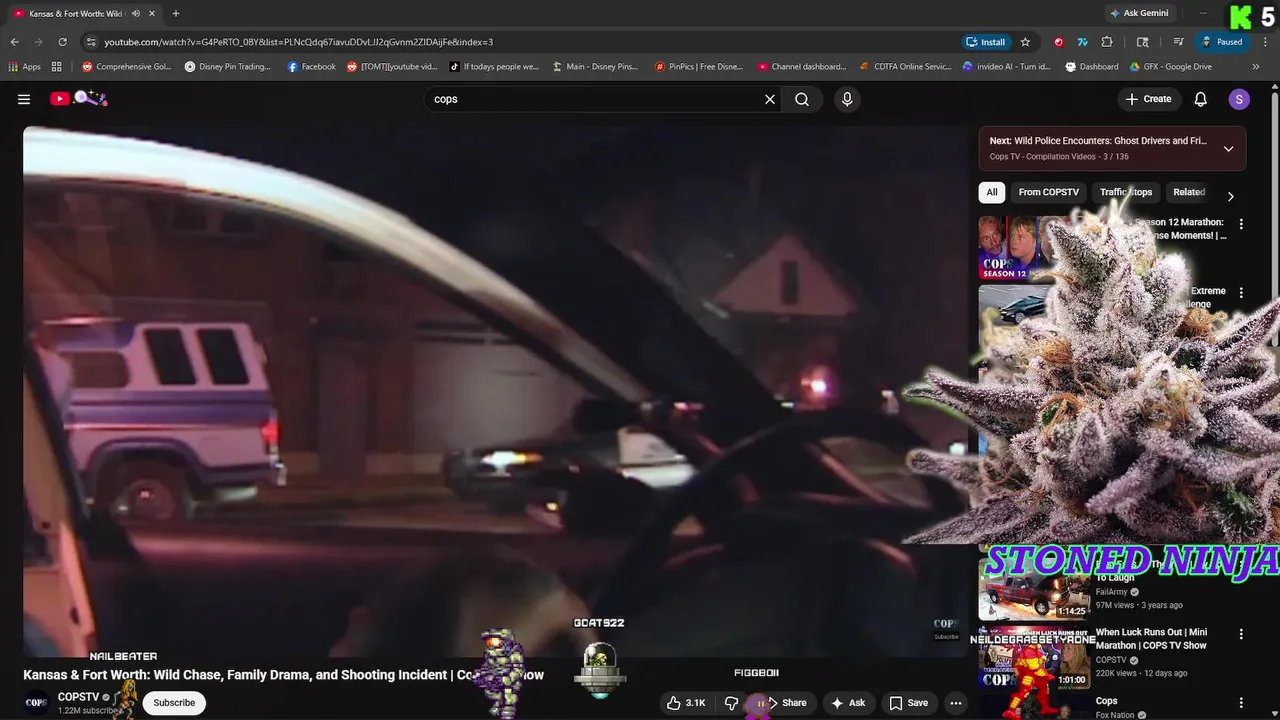The height and width of the screenshot is (720, 1280).
Task: Open the Create button
Action: (1148, 99)
